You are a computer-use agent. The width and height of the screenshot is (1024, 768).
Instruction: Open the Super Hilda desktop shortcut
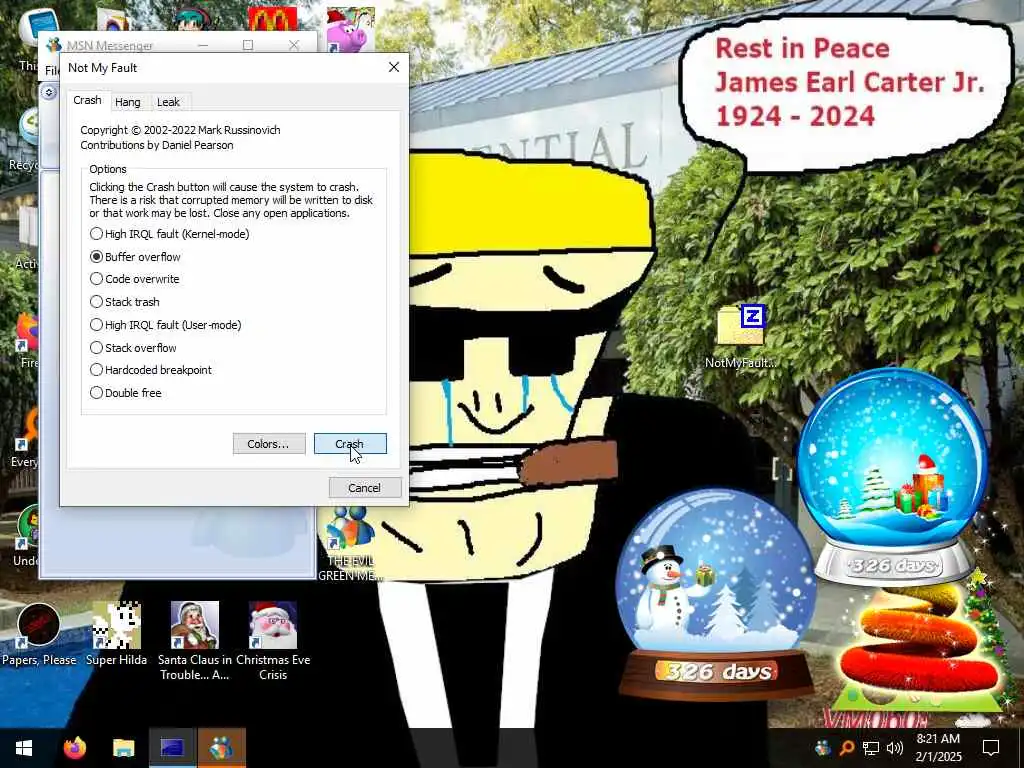click(116, 633)
